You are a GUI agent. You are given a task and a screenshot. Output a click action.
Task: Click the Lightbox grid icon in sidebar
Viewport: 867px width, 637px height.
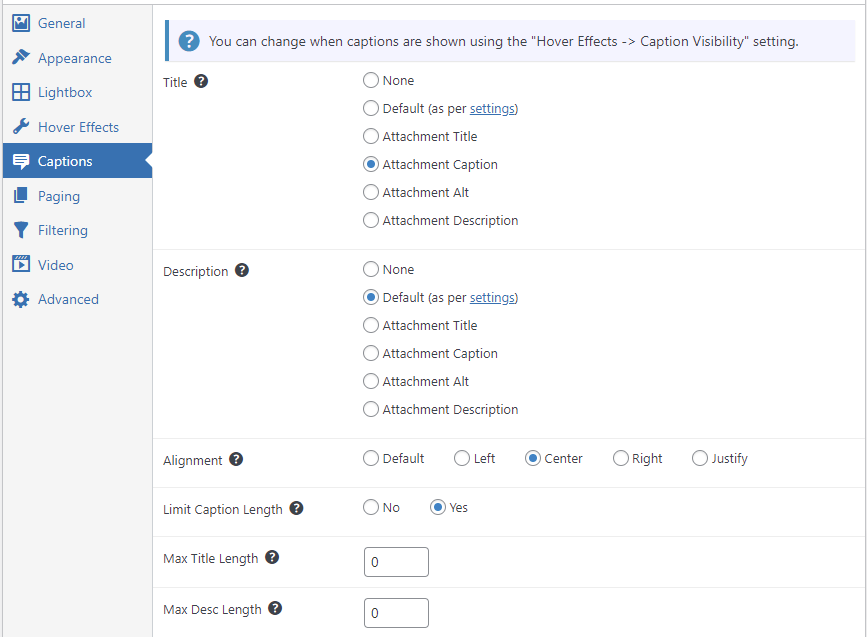coord(21,92)
